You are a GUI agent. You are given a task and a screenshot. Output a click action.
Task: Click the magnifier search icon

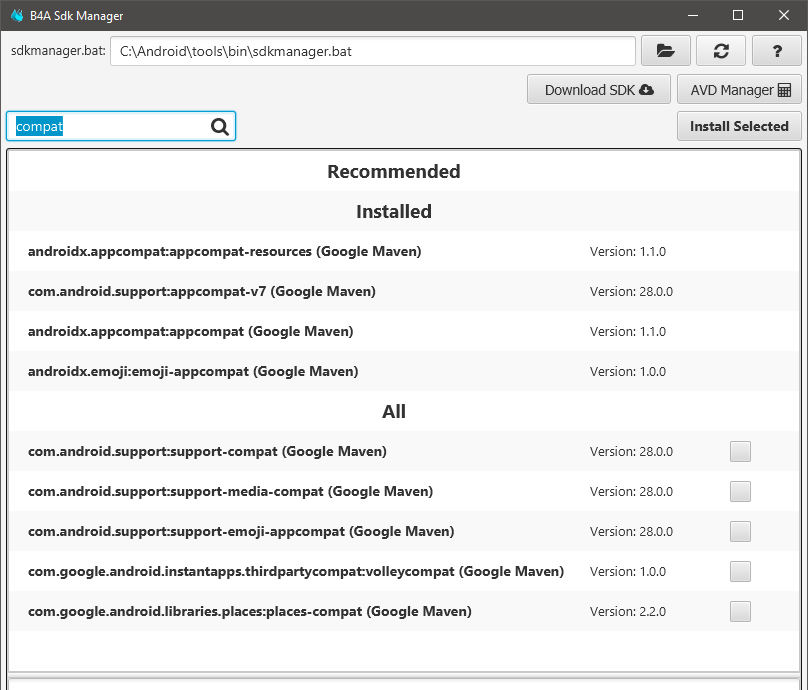coord(220,126)
